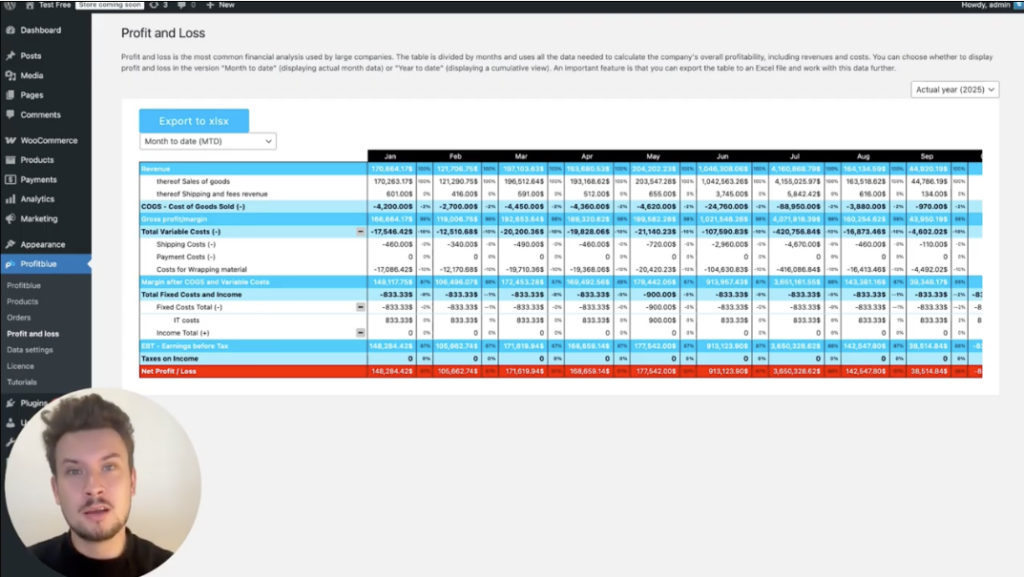
Task: Open Media via its sidebar icon
Action: [10, 76]
